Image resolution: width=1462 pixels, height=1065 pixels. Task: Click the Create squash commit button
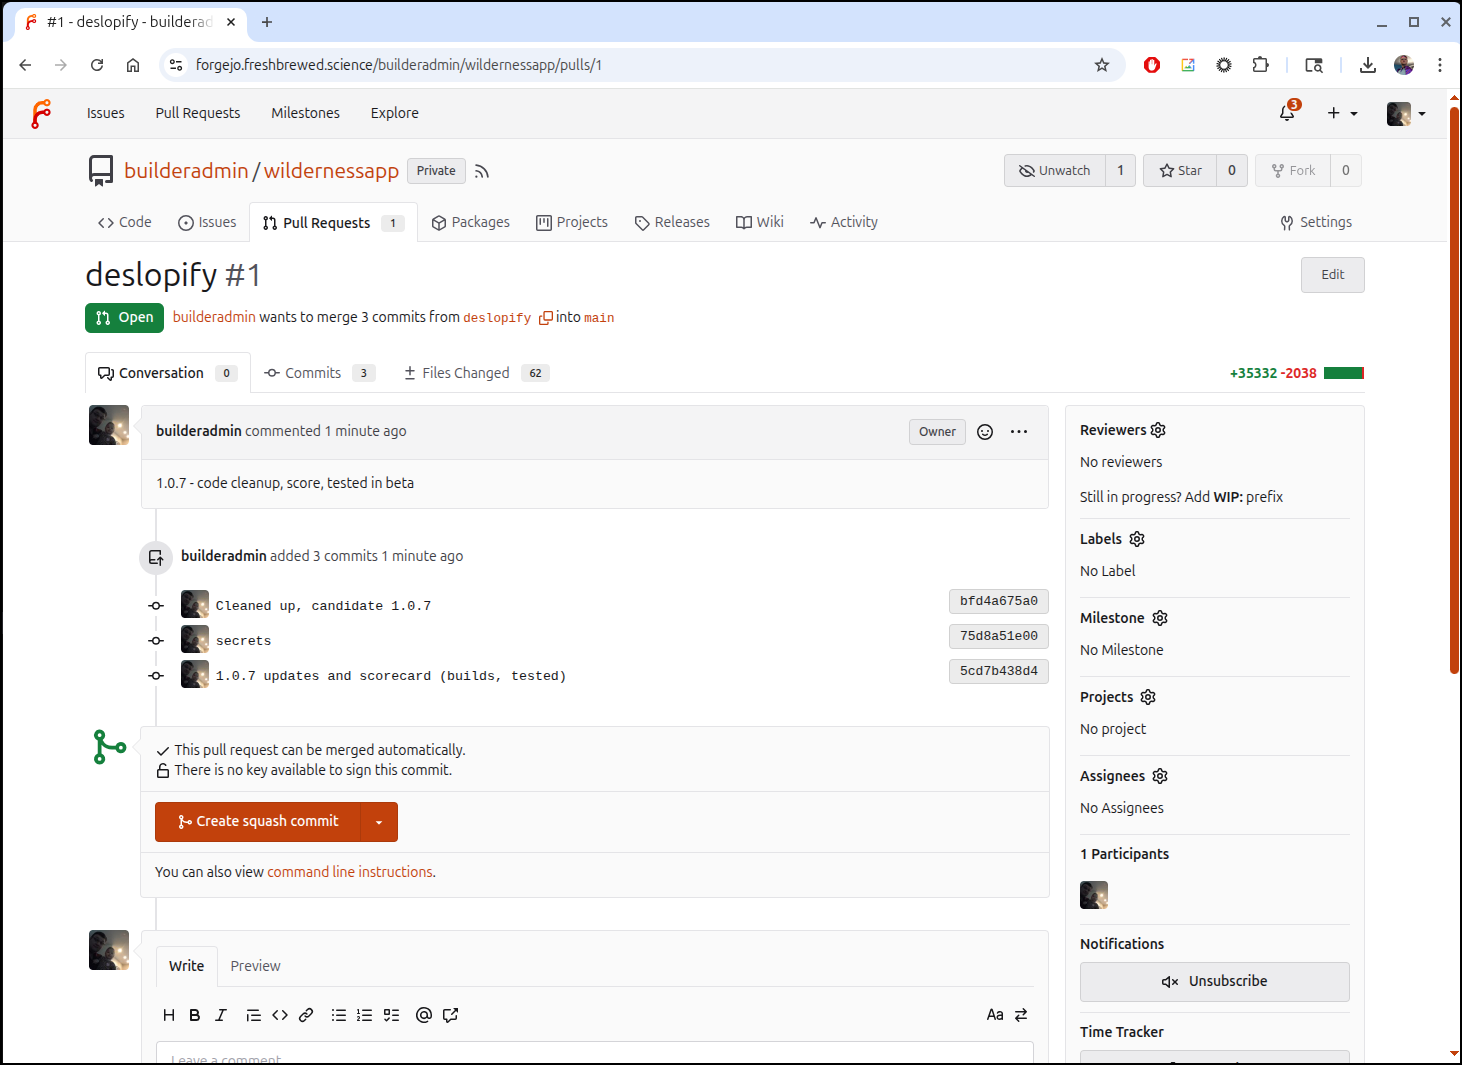click(258, 822)
